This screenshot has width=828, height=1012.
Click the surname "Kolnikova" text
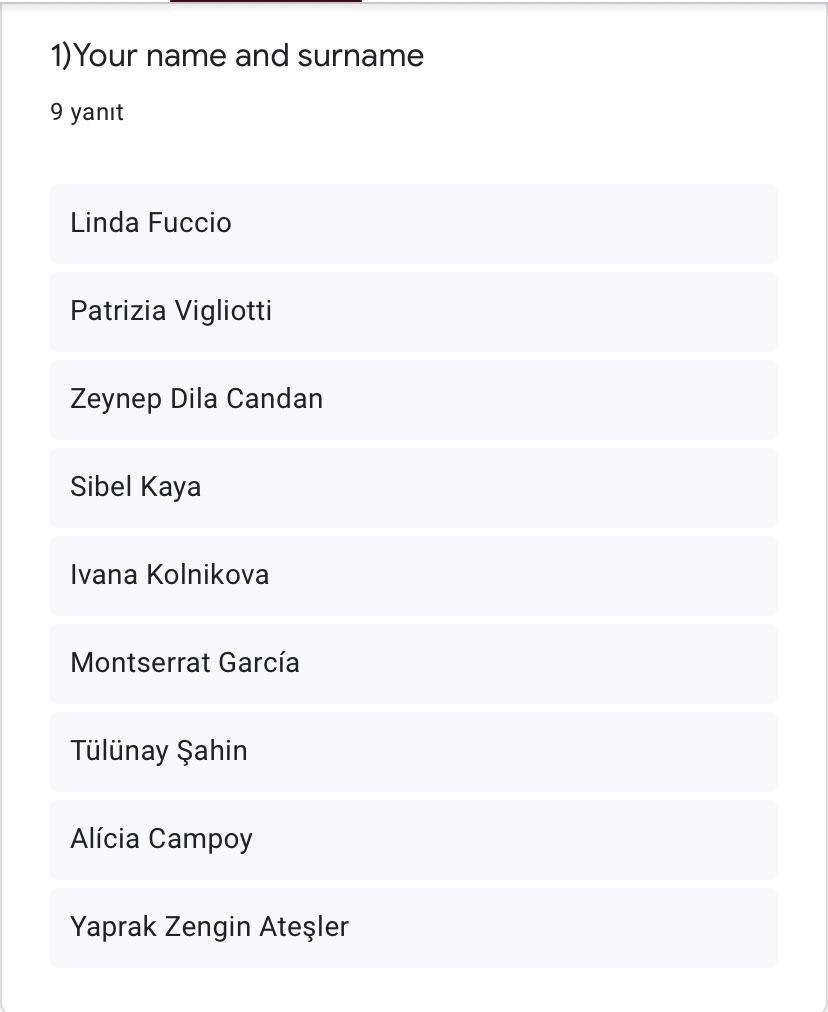click(207, 575)
